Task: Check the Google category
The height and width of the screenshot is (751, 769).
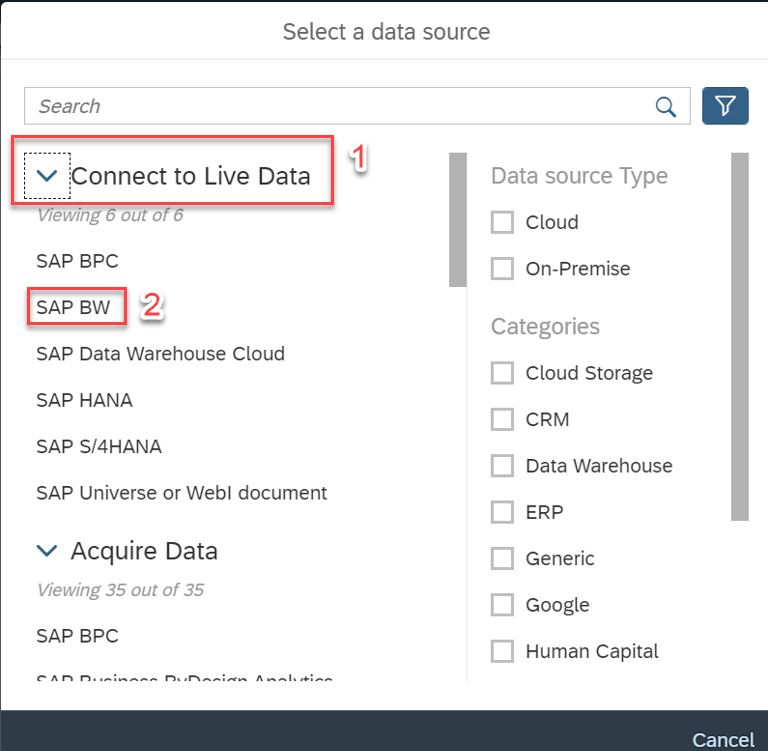Action: tap(502, 605)
